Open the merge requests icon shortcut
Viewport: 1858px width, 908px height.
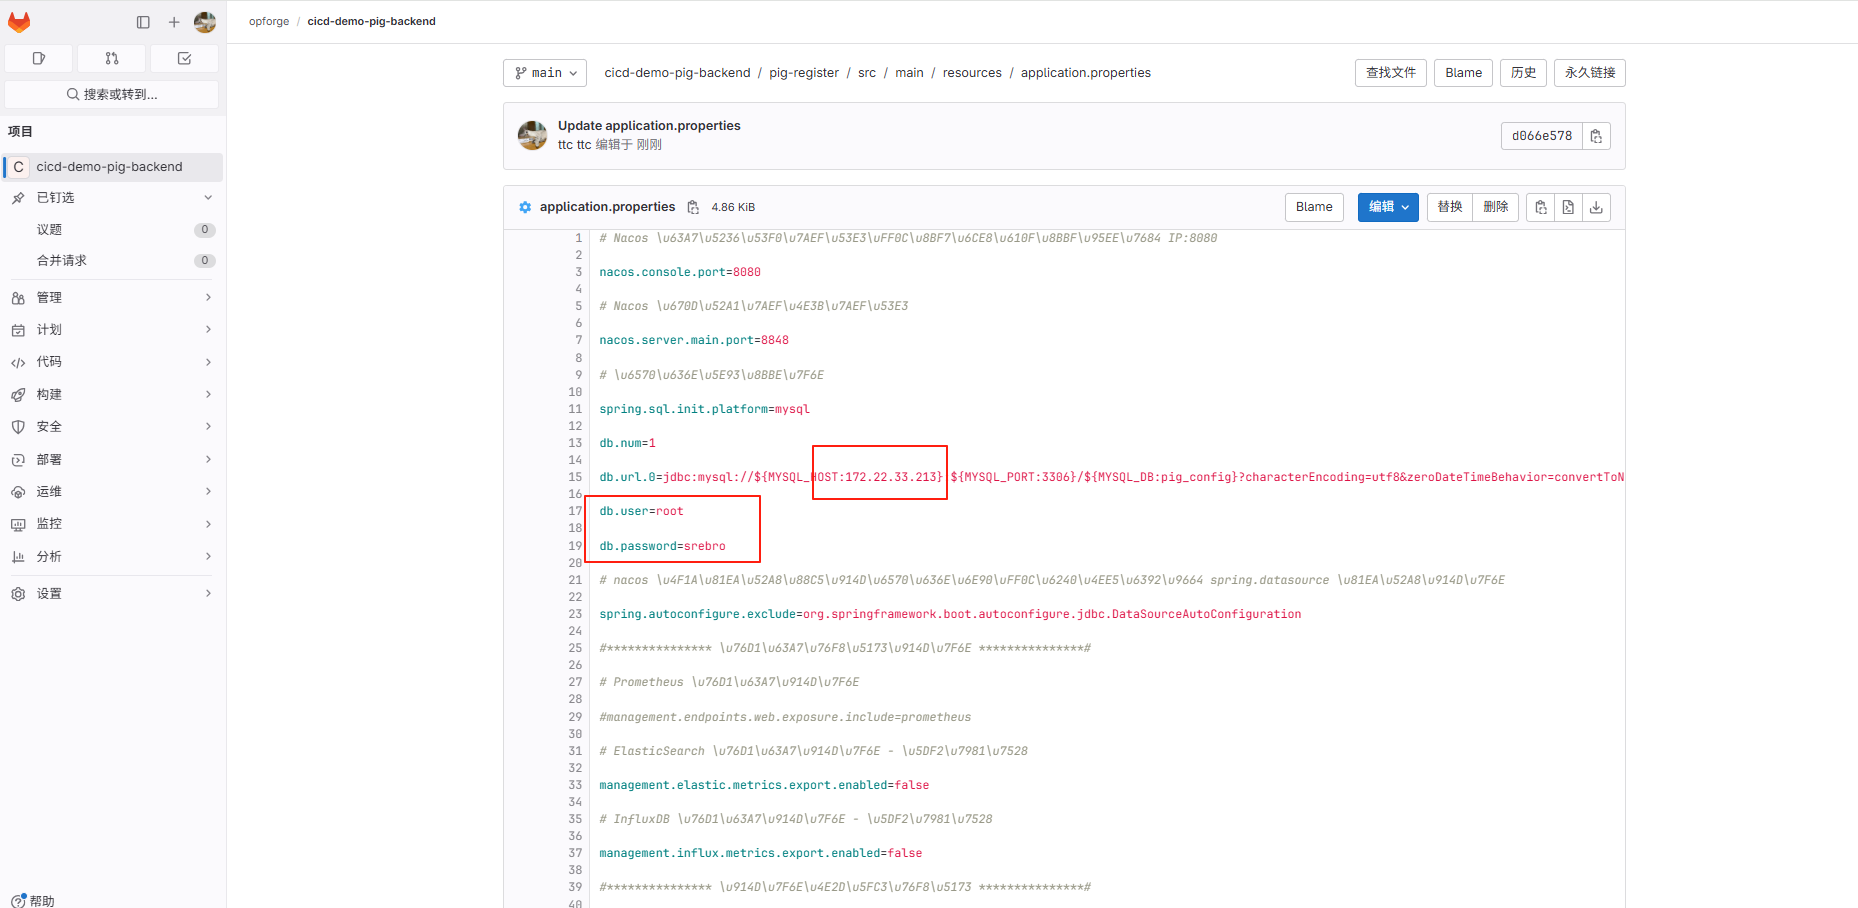(112, 59)
